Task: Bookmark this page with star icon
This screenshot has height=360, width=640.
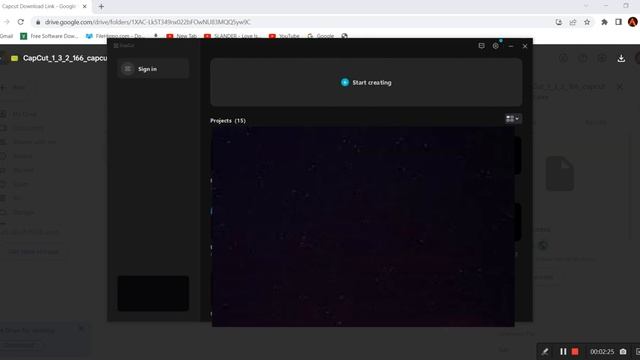Action: tap(587, 22)
